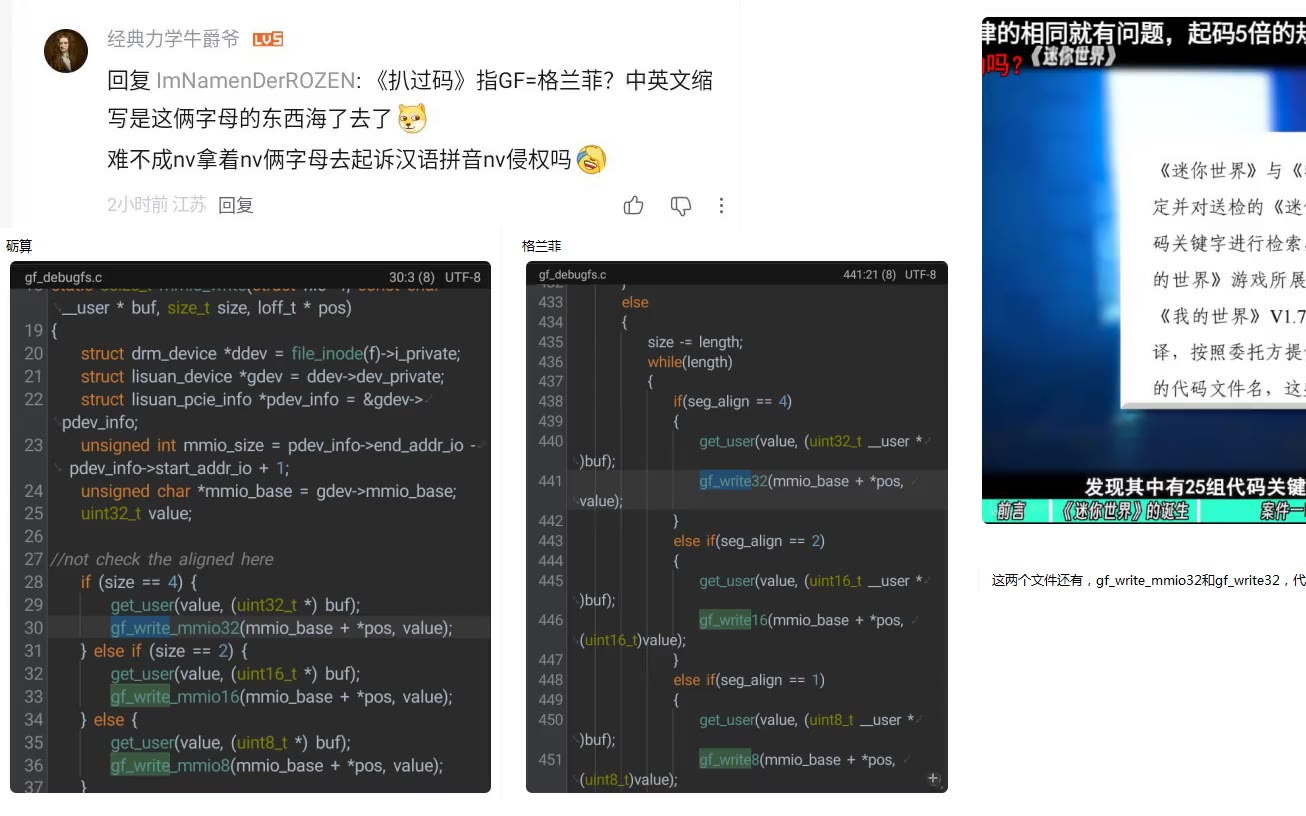The width and height of the screenshot is (1306, 816).
Task: Click the plus icon on the 格兰菲 code image
Action: pos(933,778)
